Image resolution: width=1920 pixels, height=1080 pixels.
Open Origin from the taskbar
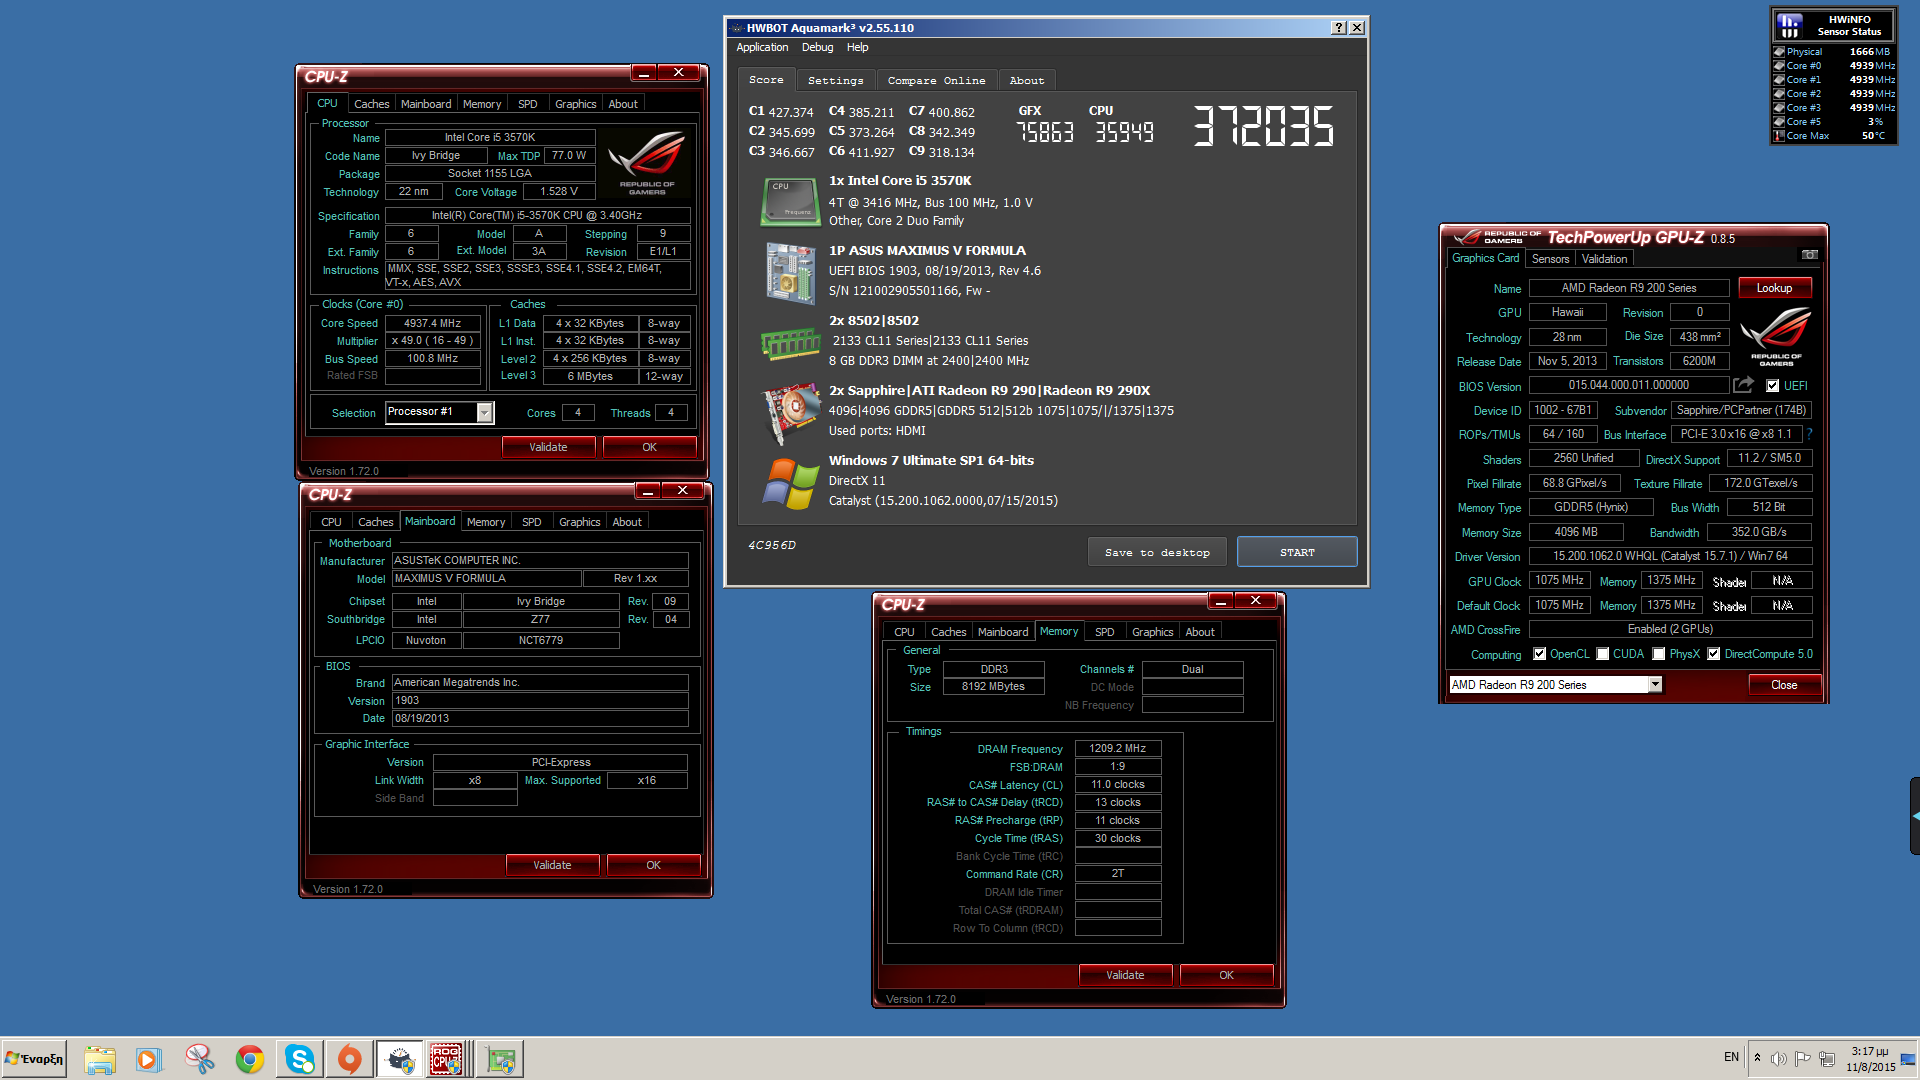(x=349, y=1059)
